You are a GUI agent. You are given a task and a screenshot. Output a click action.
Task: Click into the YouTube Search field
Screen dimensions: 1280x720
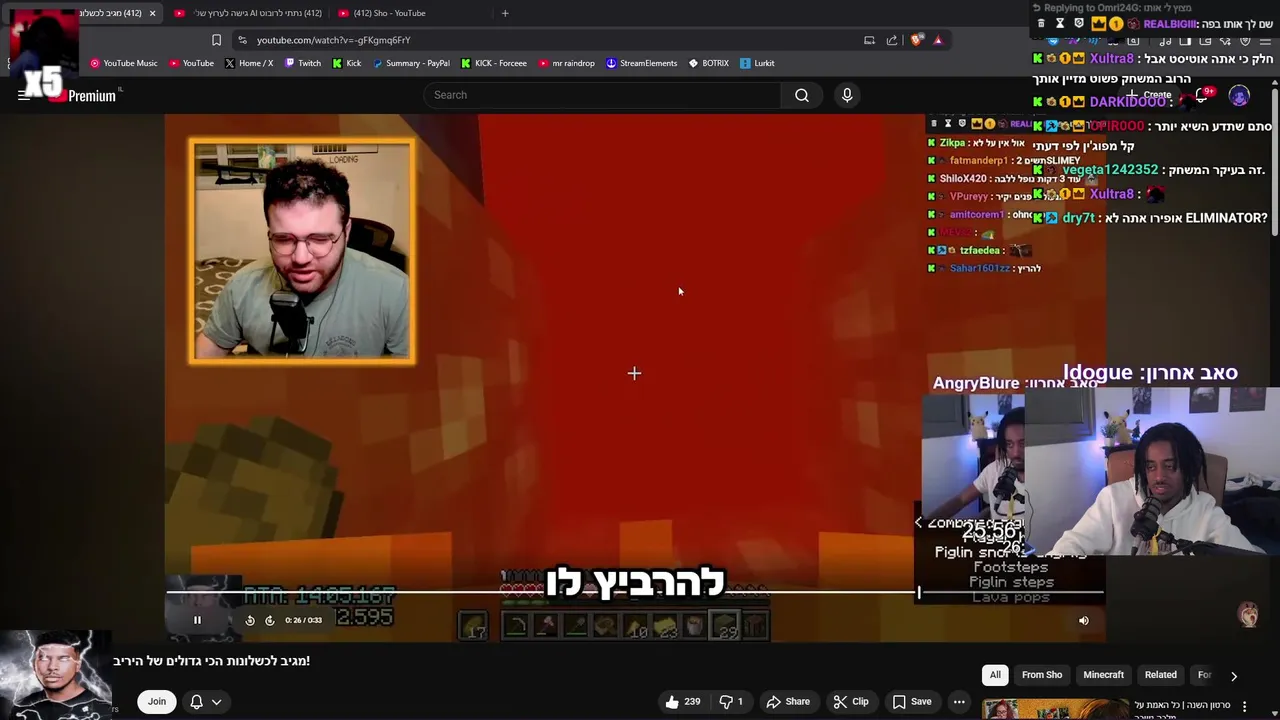coord(602,95)
